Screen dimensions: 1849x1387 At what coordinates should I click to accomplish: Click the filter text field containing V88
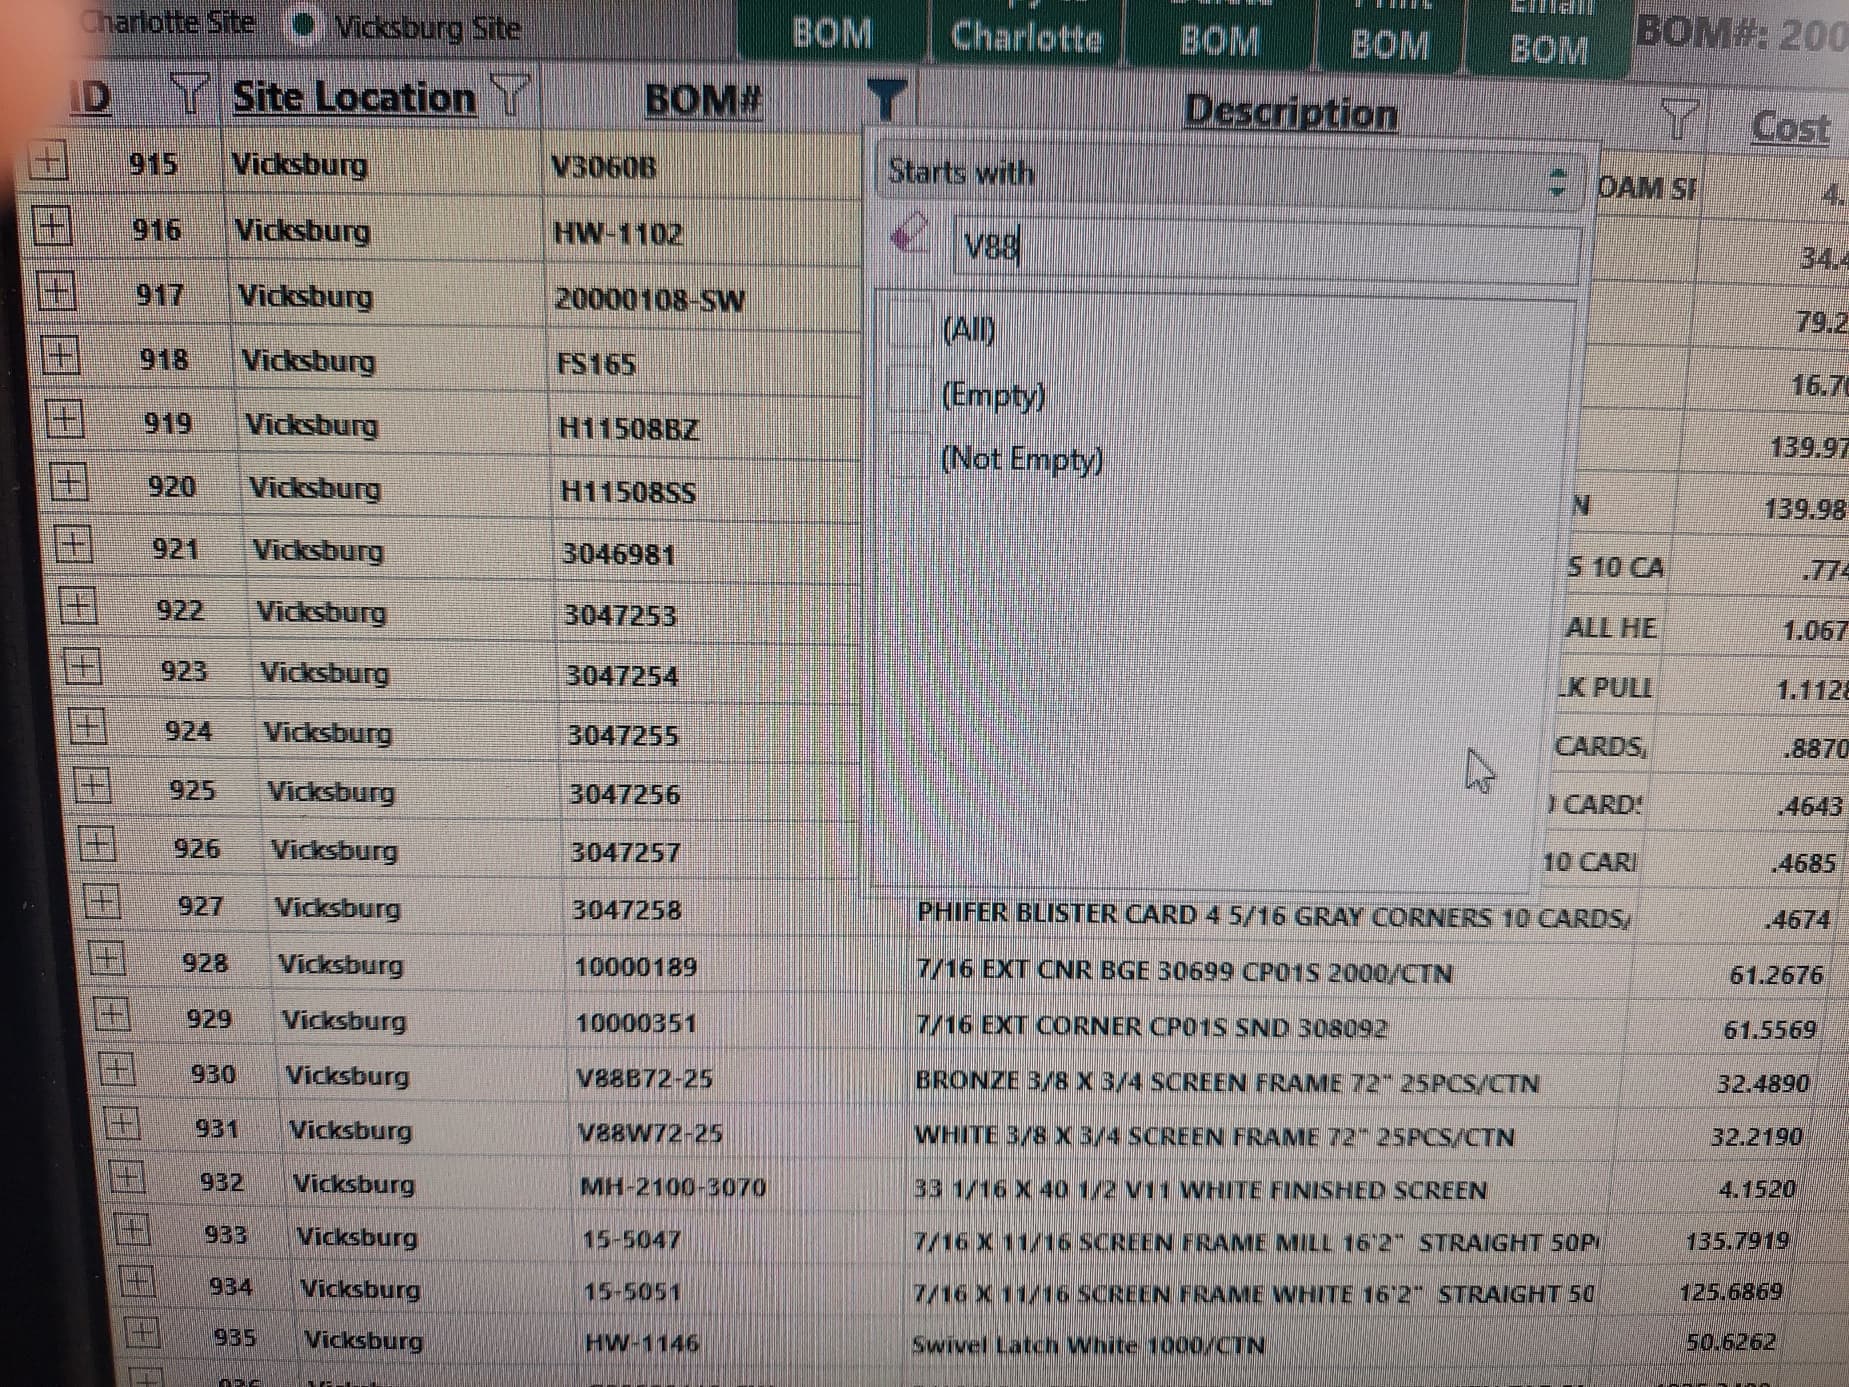click(x=1266, y=250)
